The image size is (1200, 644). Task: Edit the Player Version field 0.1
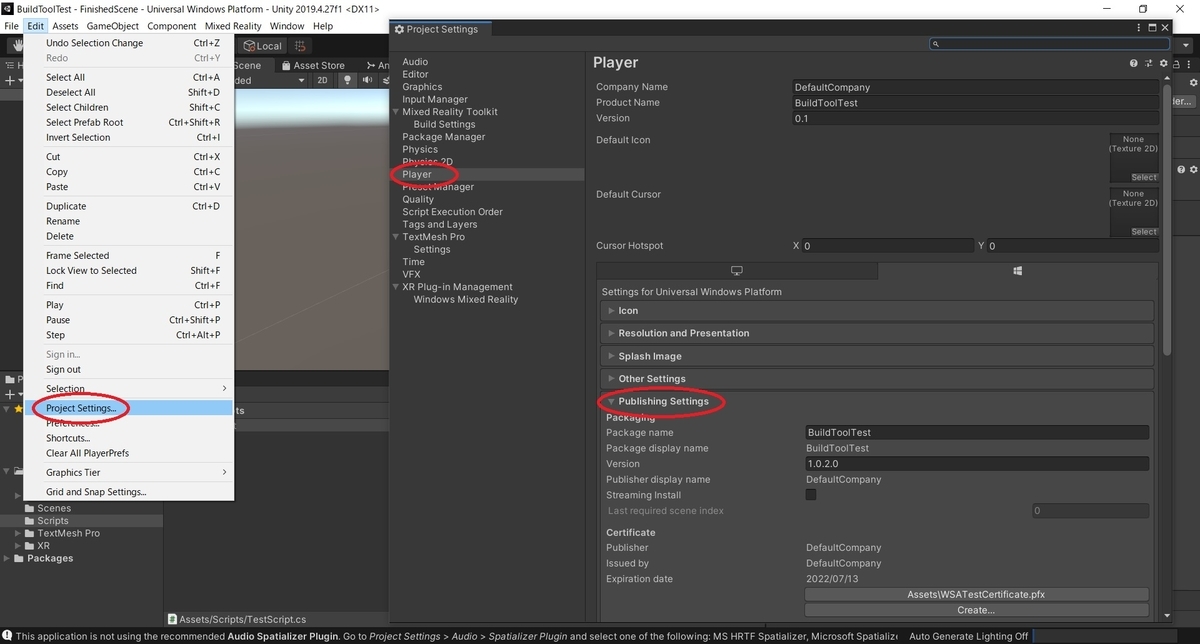click(975, 118)
